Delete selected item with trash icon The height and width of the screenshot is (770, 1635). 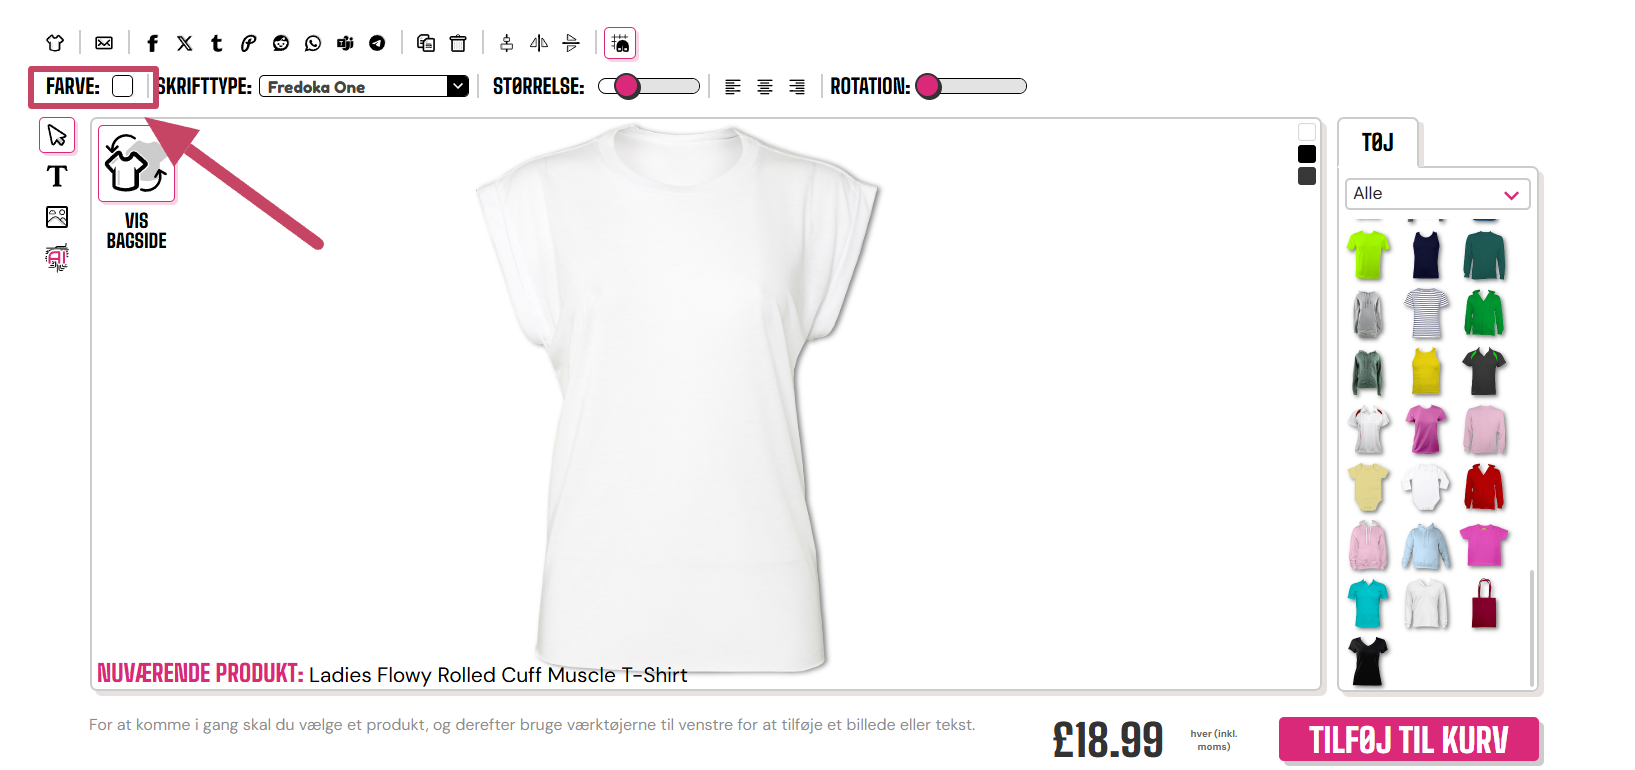458,43
